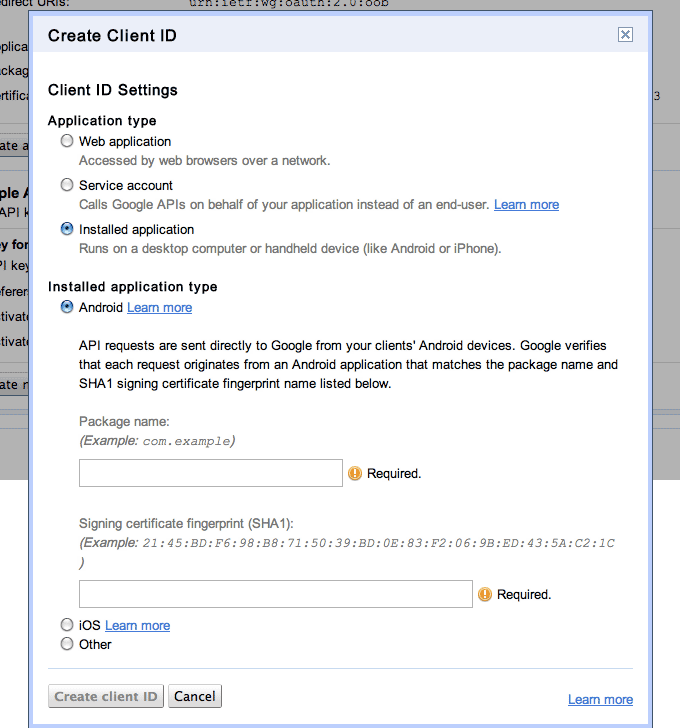Close the Create Client ID dialog
680x728 pixels.
click(625, 35)
